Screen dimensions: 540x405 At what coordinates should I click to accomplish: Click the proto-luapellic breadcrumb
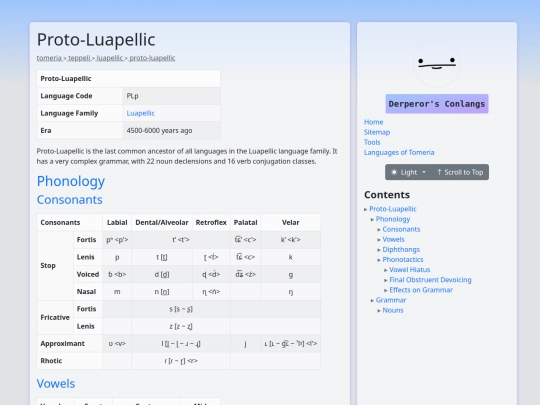click(x=152, y=58)
